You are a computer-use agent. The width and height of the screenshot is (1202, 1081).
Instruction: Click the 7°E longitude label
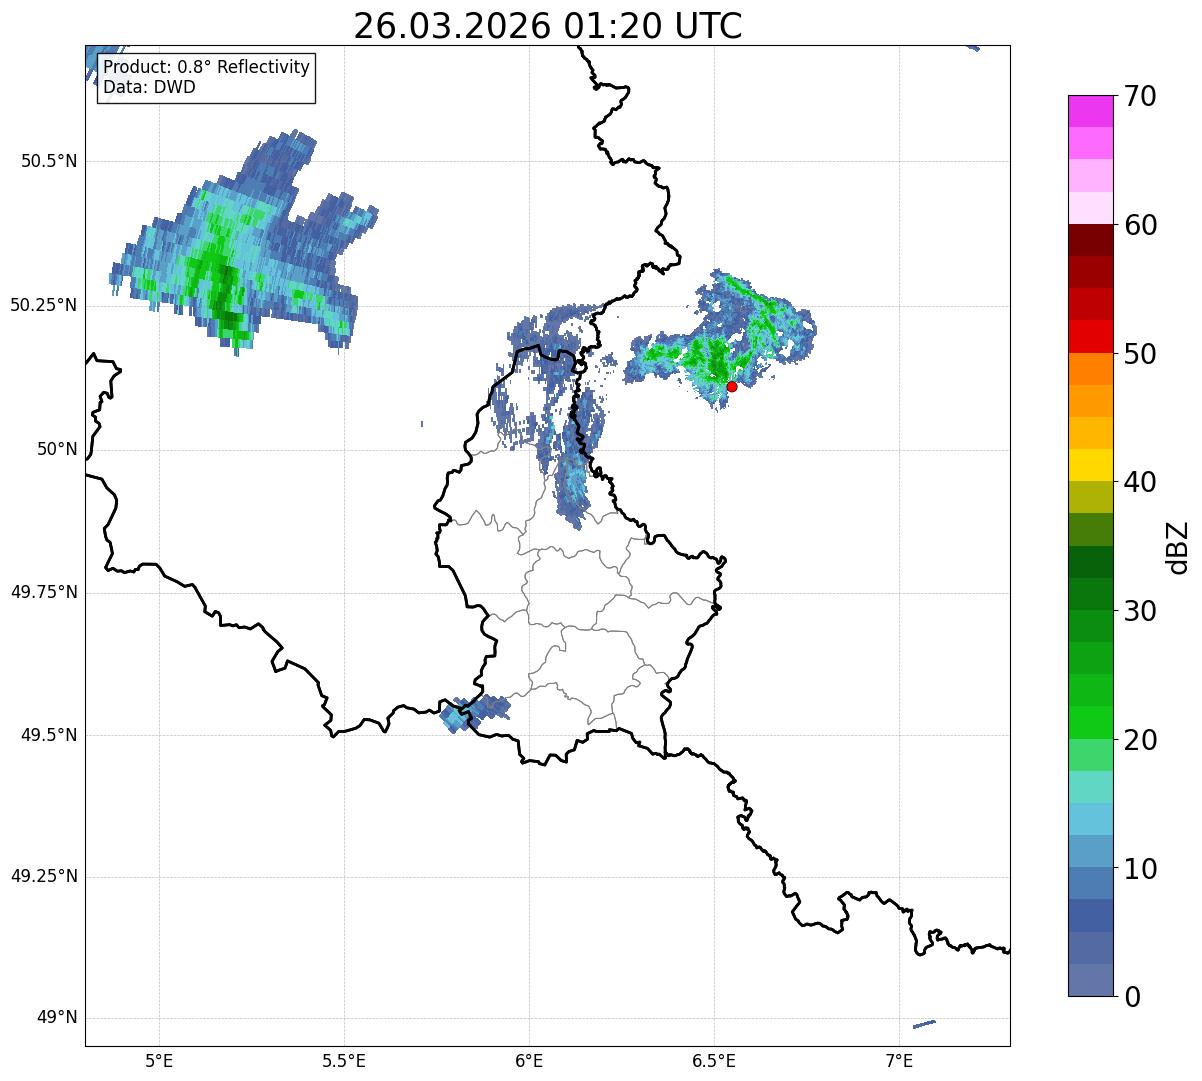pyautogui.click(x=900, y=1061)
